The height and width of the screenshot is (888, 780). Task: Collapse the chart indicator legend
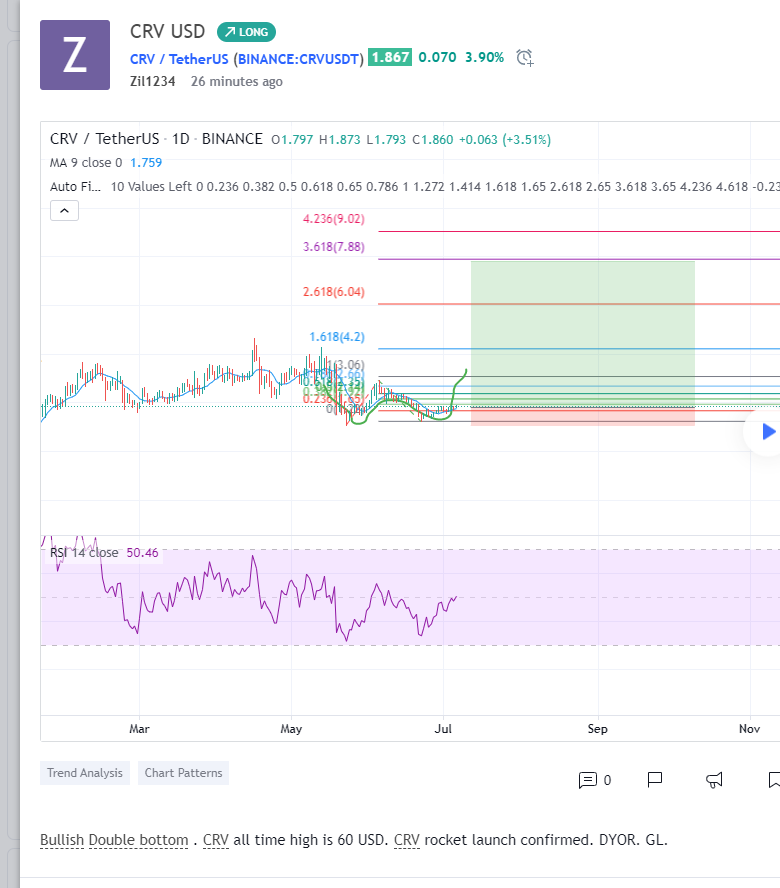coord(63,211)
